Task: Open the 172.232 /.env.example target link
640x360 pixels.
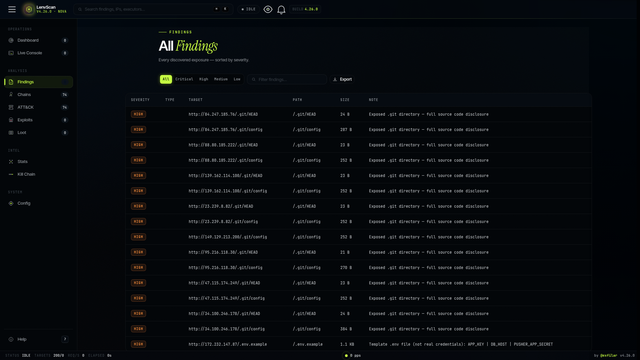Action: point(228,344)
